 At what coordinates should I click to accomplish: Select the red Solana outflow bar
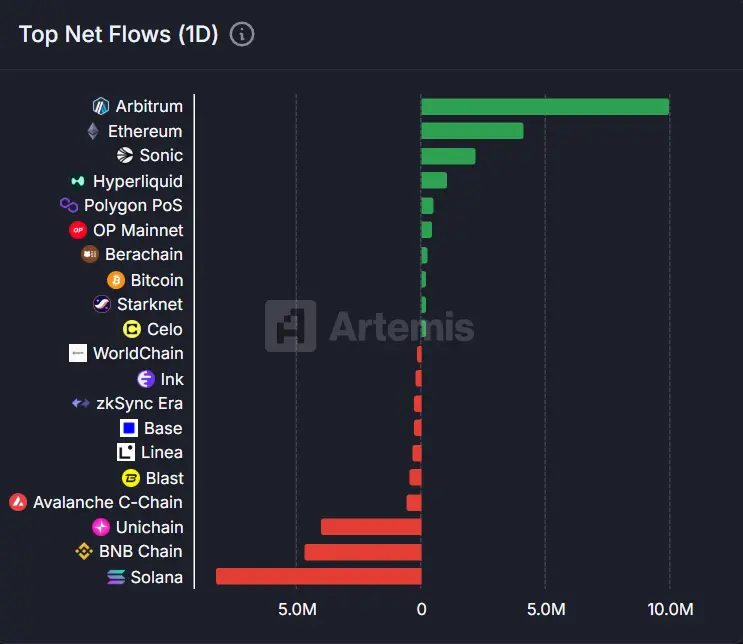click(x=318, y=576)
